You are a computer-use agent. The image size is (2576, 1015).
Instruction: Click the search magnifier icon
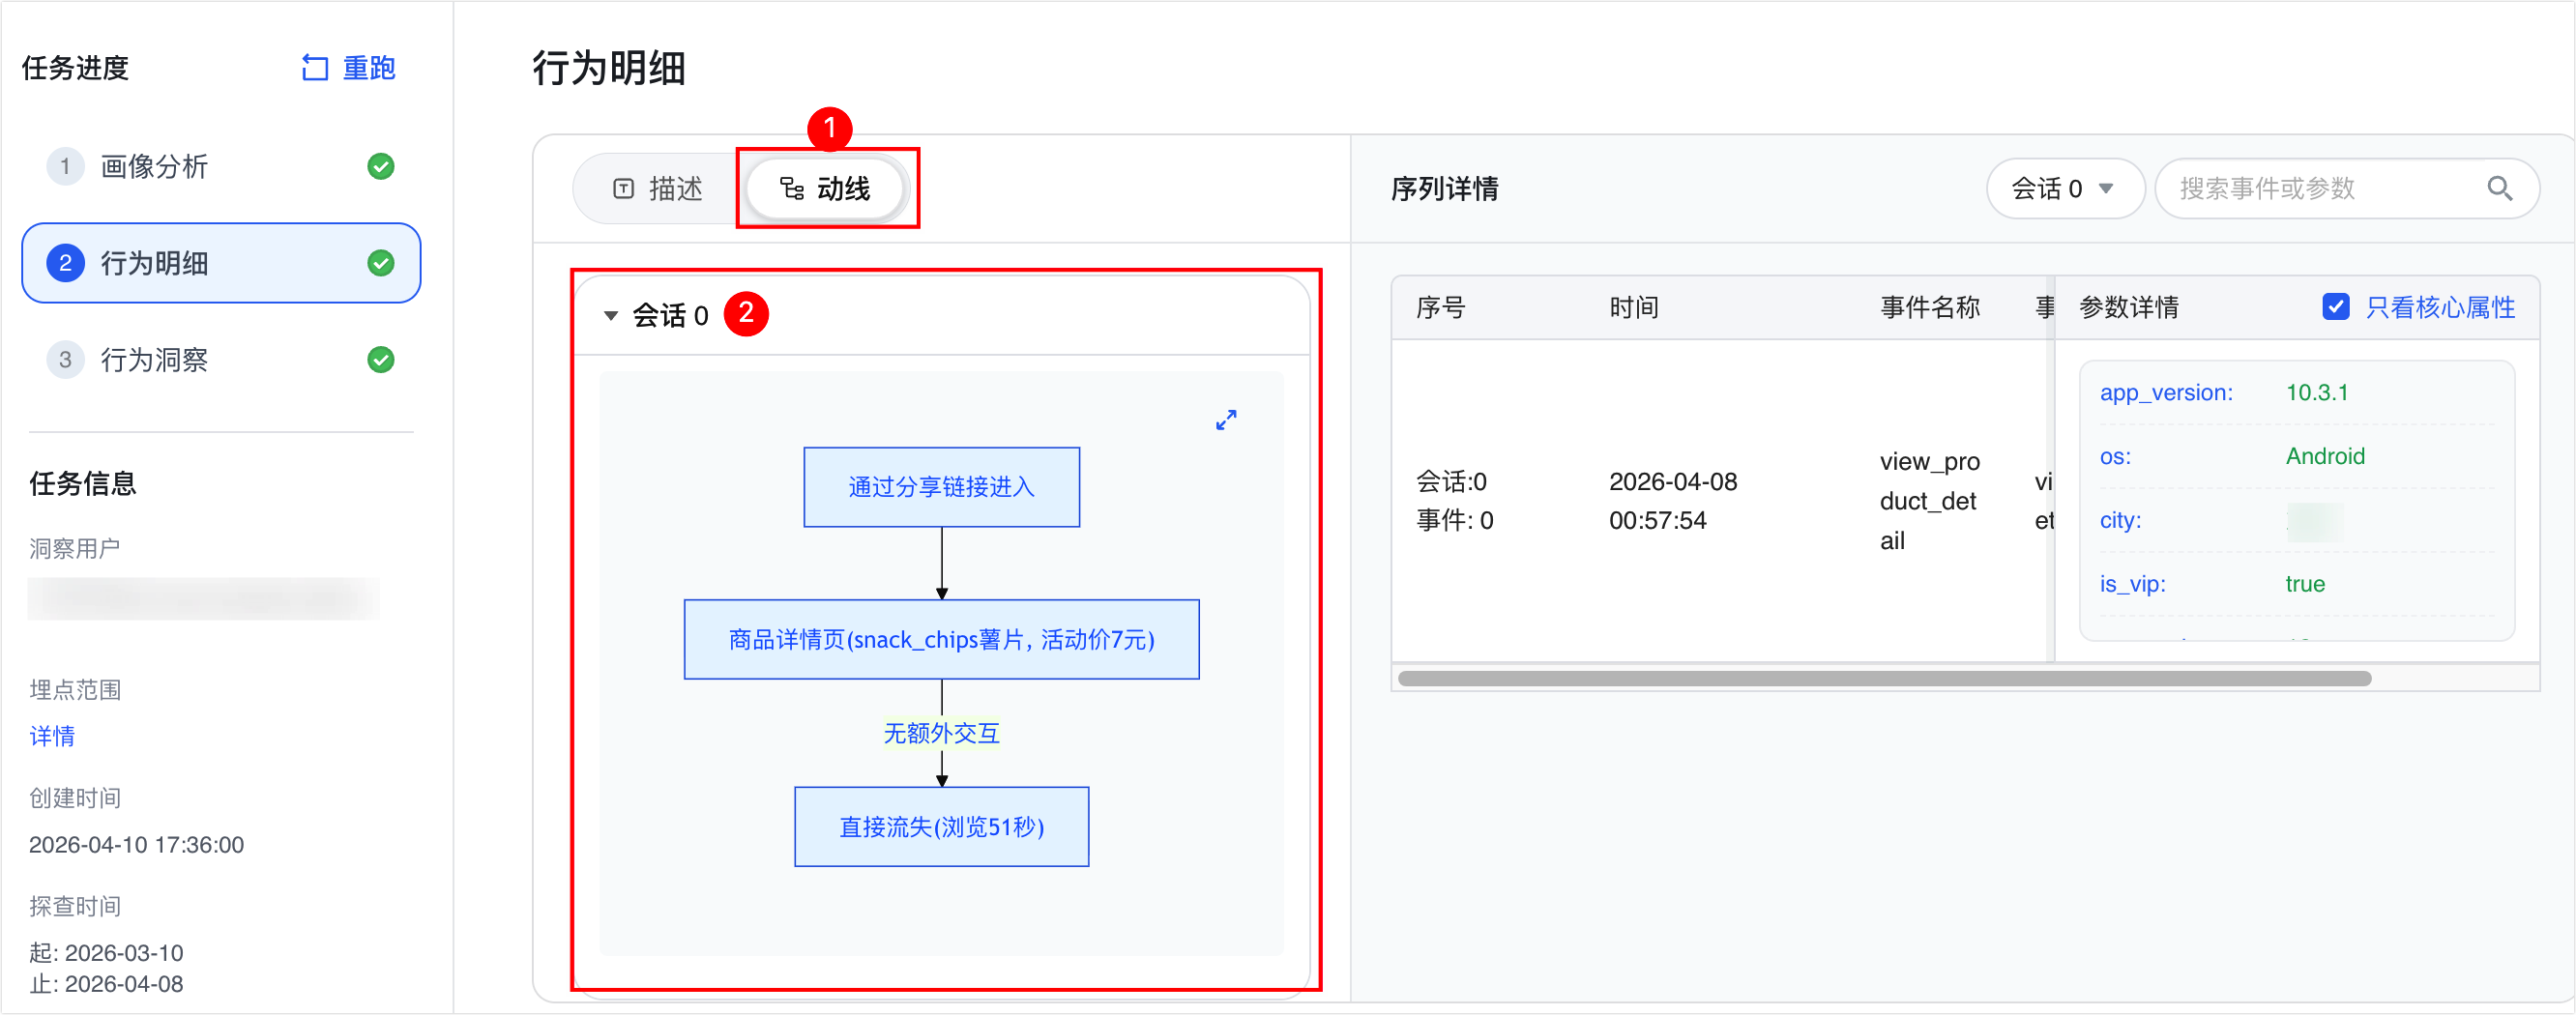point(2499,189)
